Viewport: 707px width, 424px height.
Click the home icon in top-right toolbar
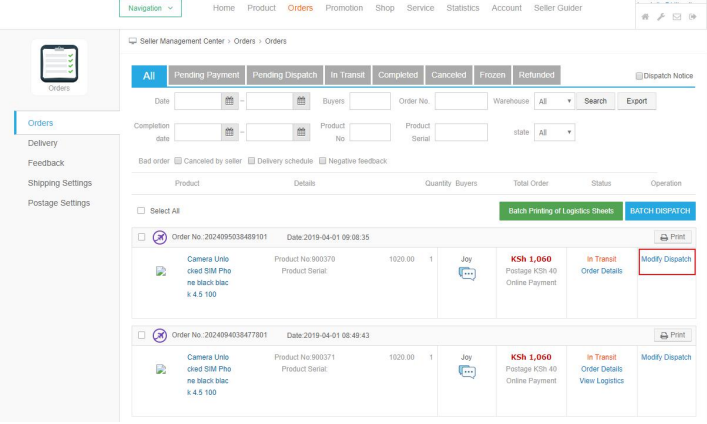coord(645,18)
